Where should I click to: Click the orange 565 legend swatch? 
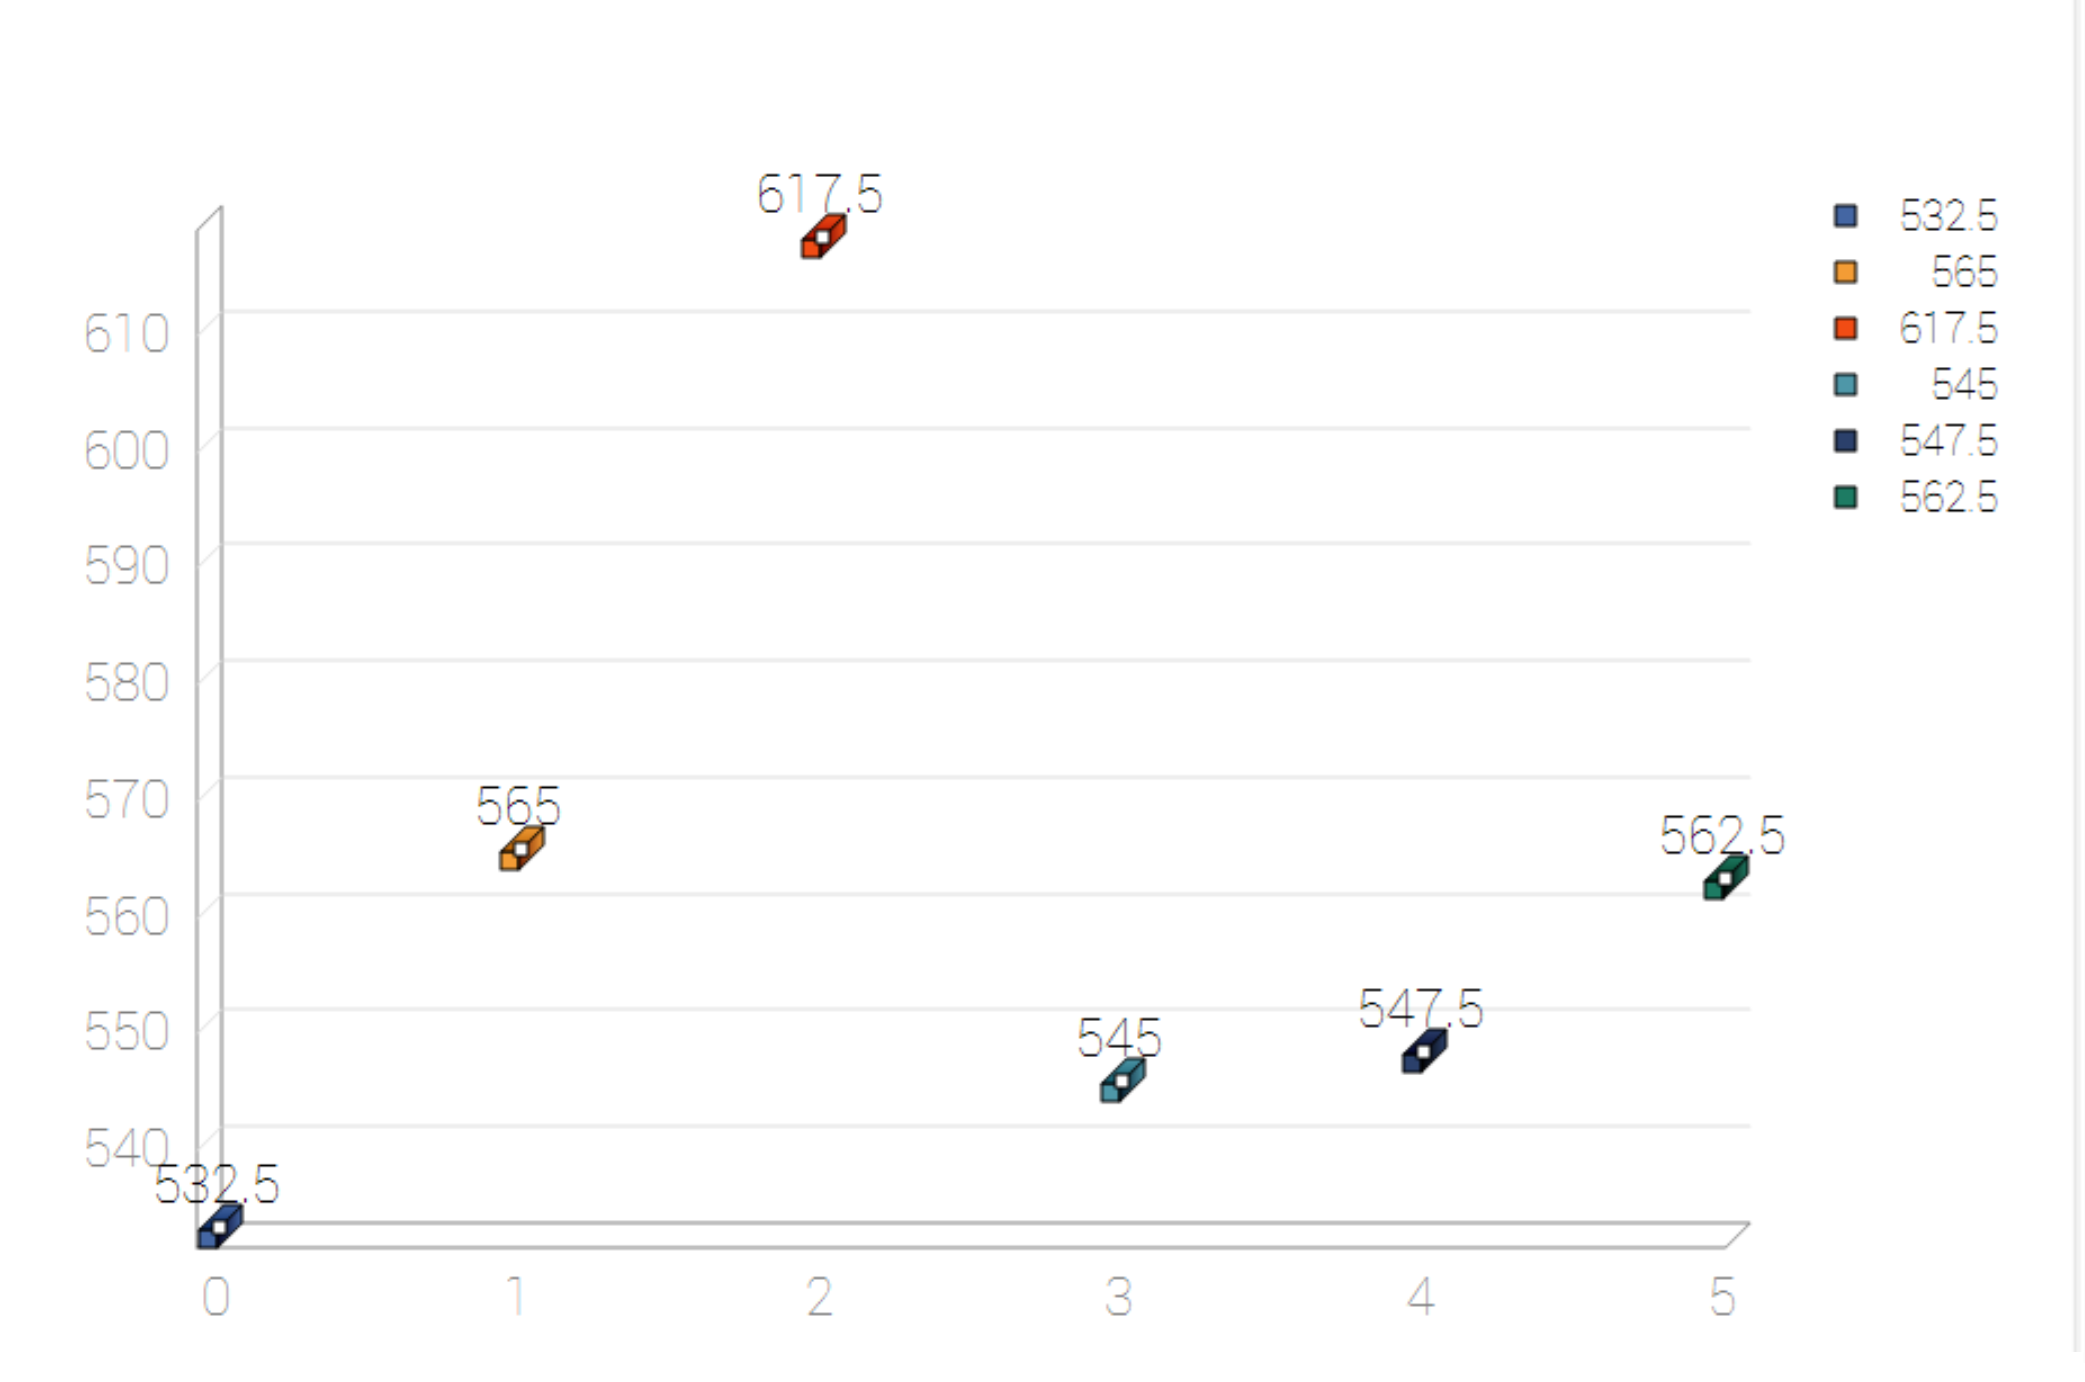click(1845, 272)
